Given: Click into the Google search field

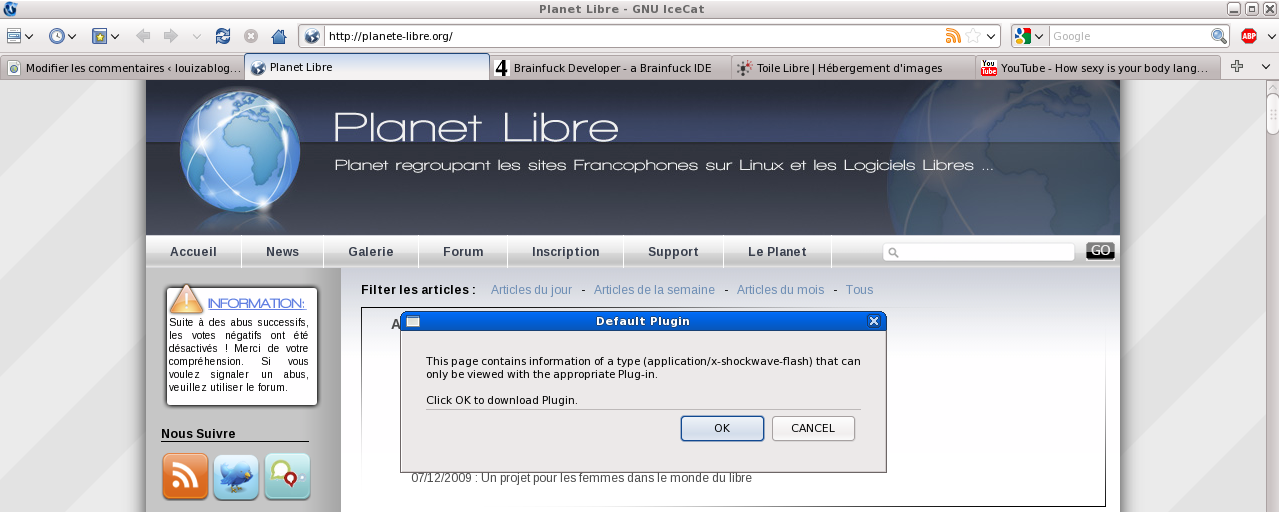Looking at the screenshot, I should pyautogui.click(x=1130, y=36).
